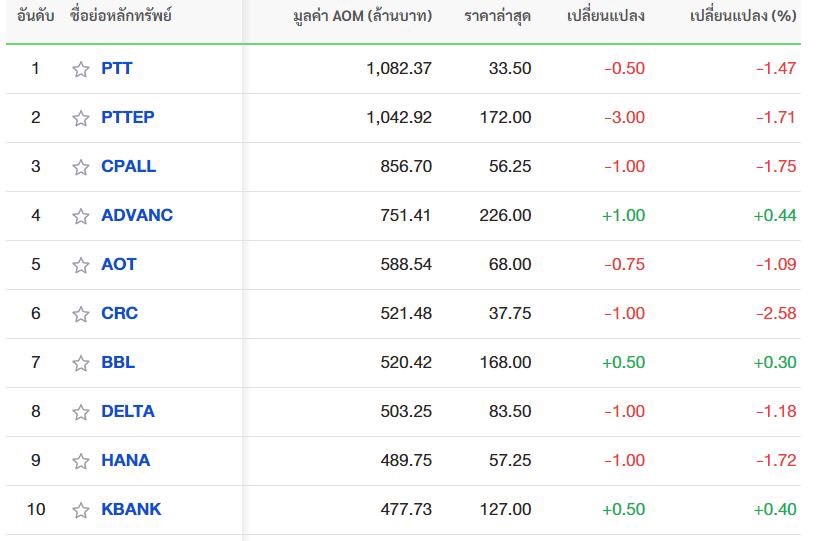Screen dimensions: 825x541
Task: Select the HANA symbol link
Action: point(126,460)
